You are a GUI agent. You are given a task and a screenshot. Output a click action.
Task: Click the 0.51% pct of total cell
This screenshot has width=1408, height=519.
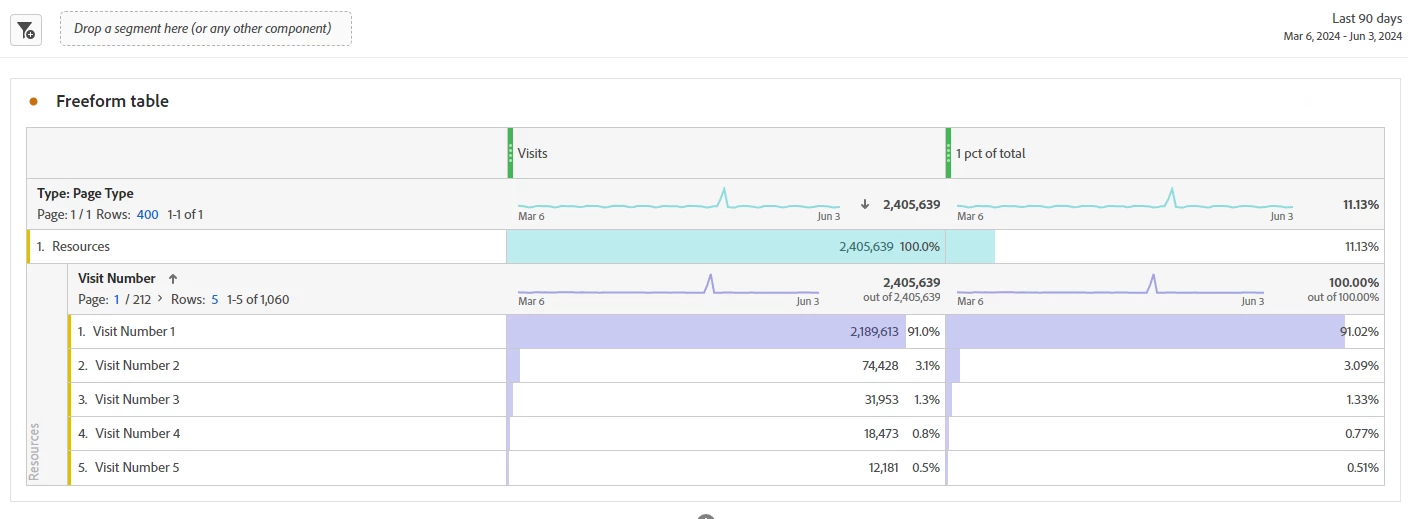pyautogui.click(x=1165, y=467)
